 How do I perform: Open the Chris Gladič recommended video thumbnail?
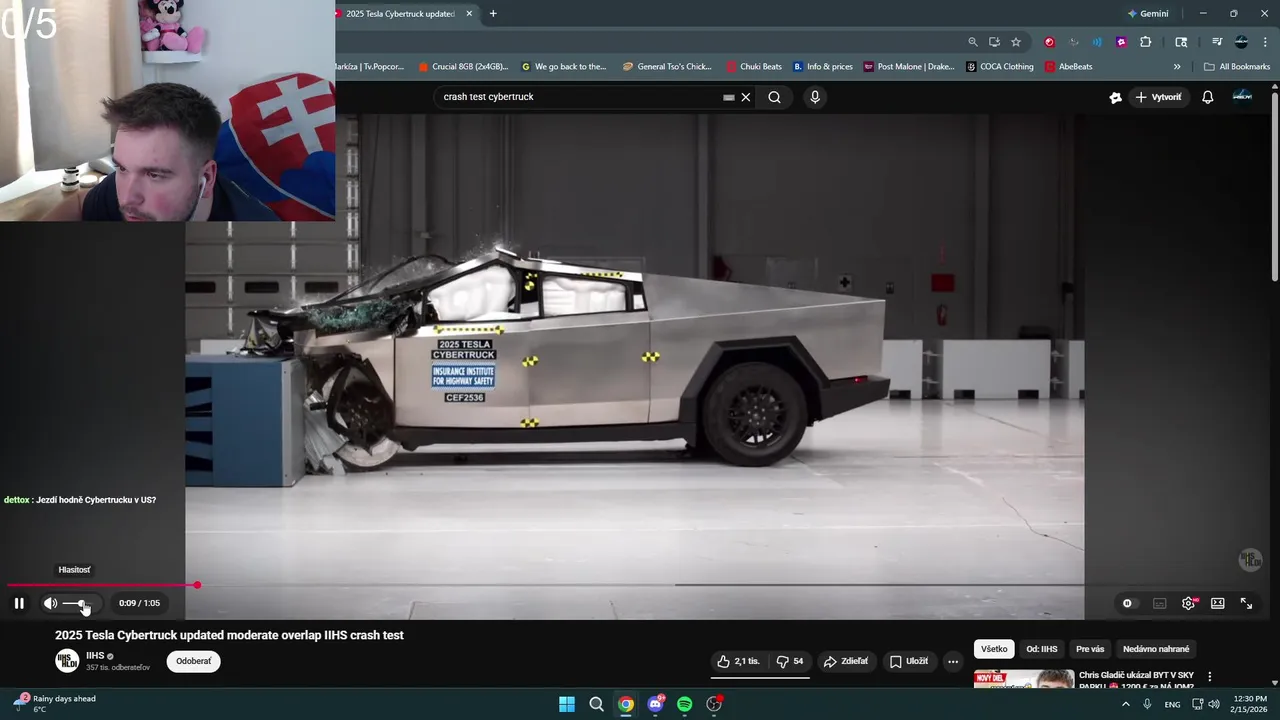[x=1024, y=679]
